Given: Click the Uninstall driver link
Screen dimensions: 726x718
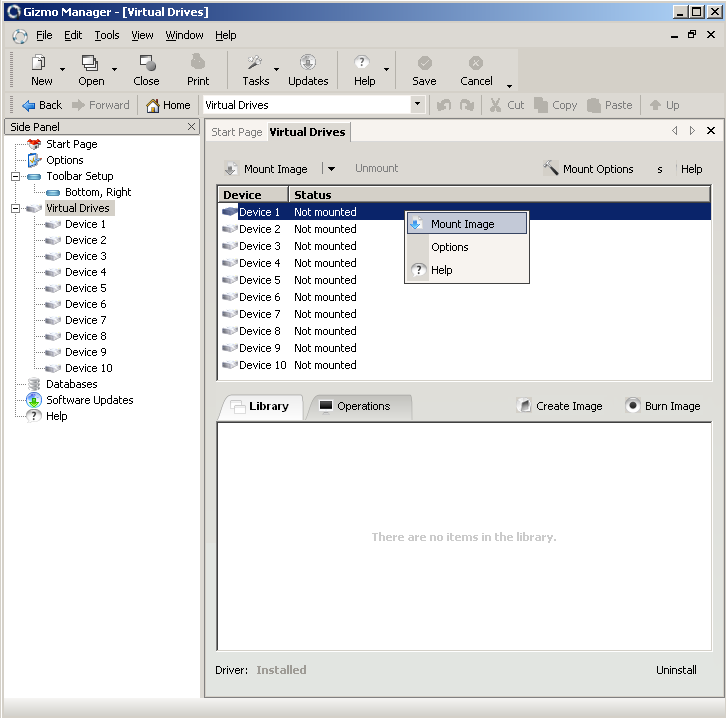Looking at the screenshot, I should click(676, 670).
